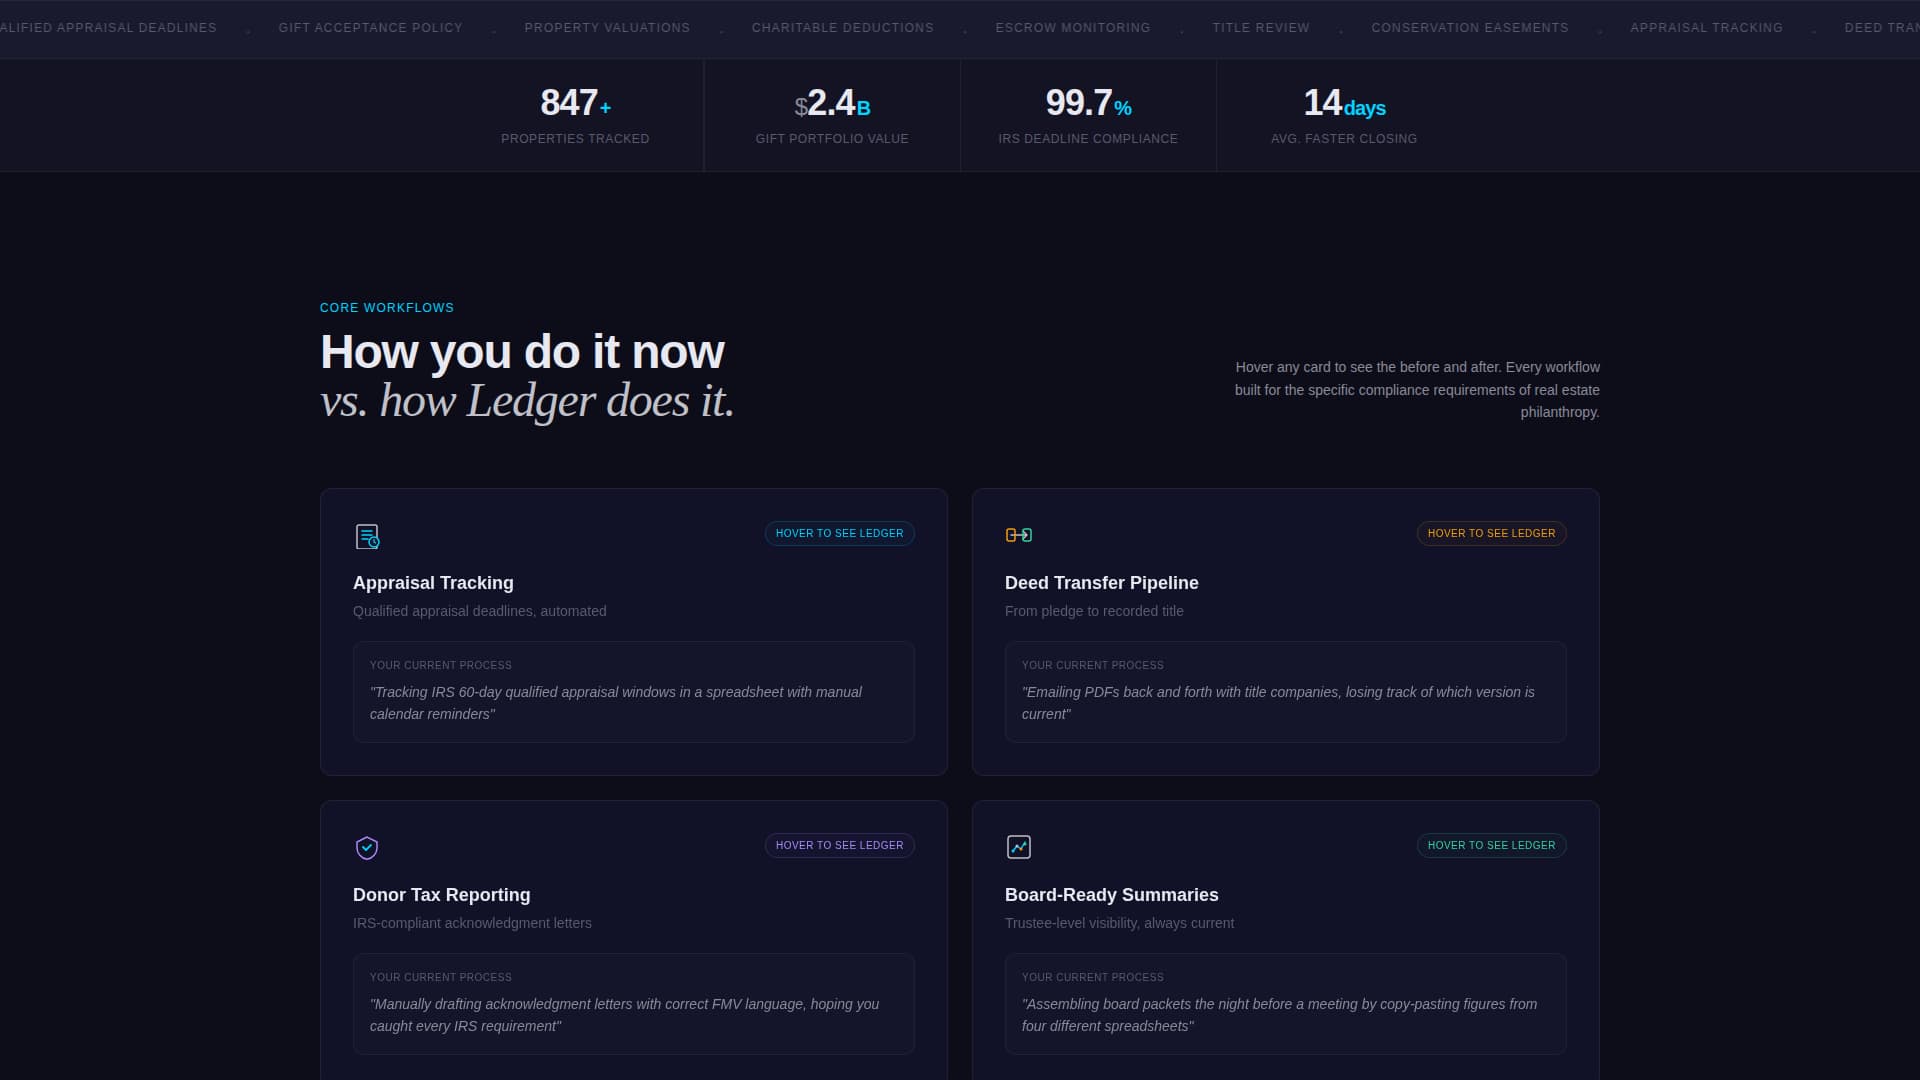The image size is (1920, 1080).
Task: Click 'Gift Acceptance Policy' in the ticker
Action: tap(370, 28)
